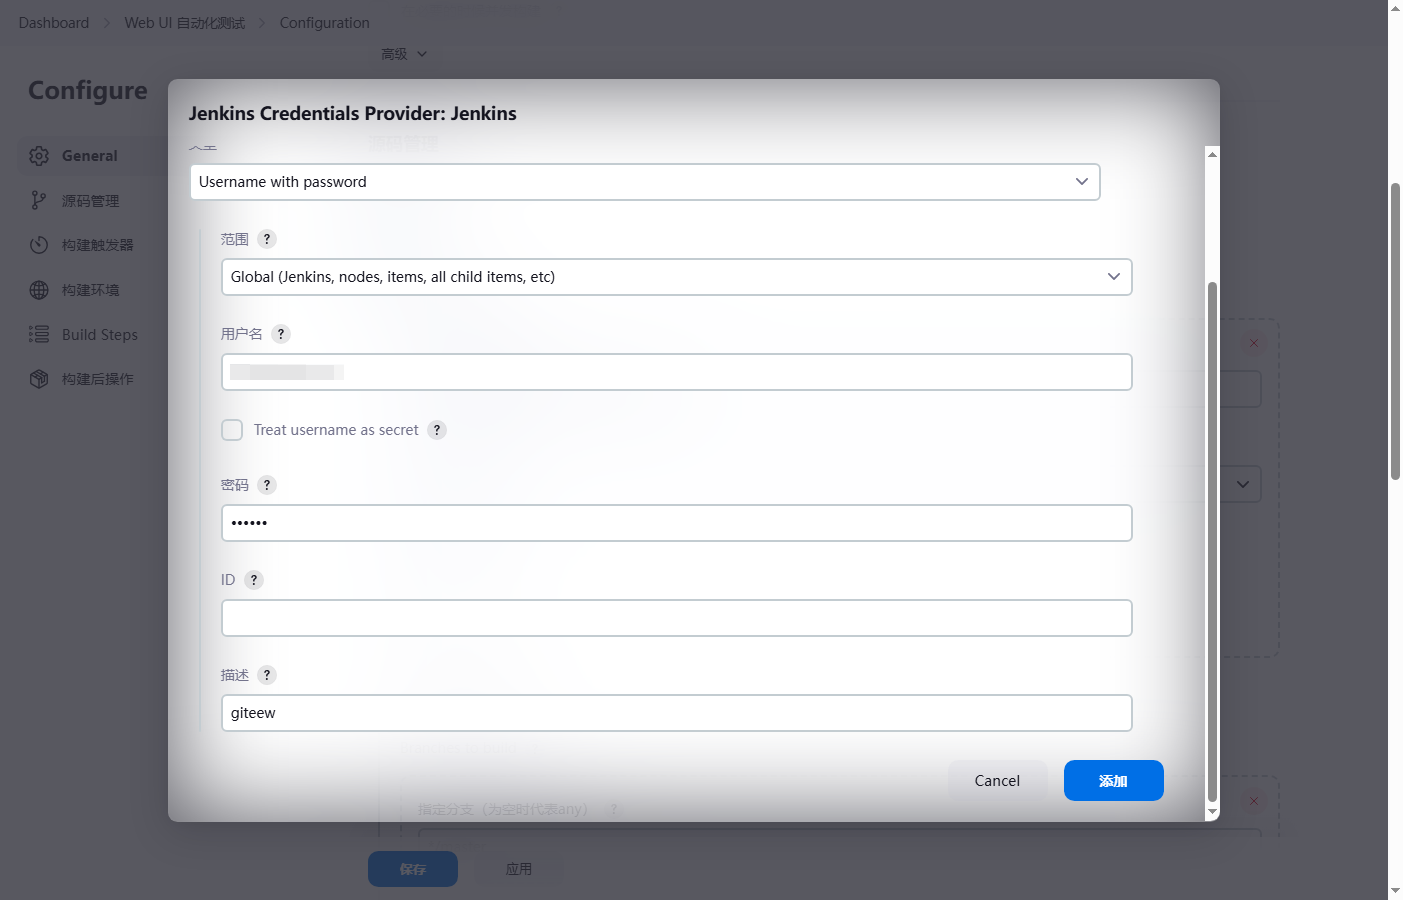Click the blue 添加 button
The width and height of the screenshot is (1403, 900).
(1113, 781)
